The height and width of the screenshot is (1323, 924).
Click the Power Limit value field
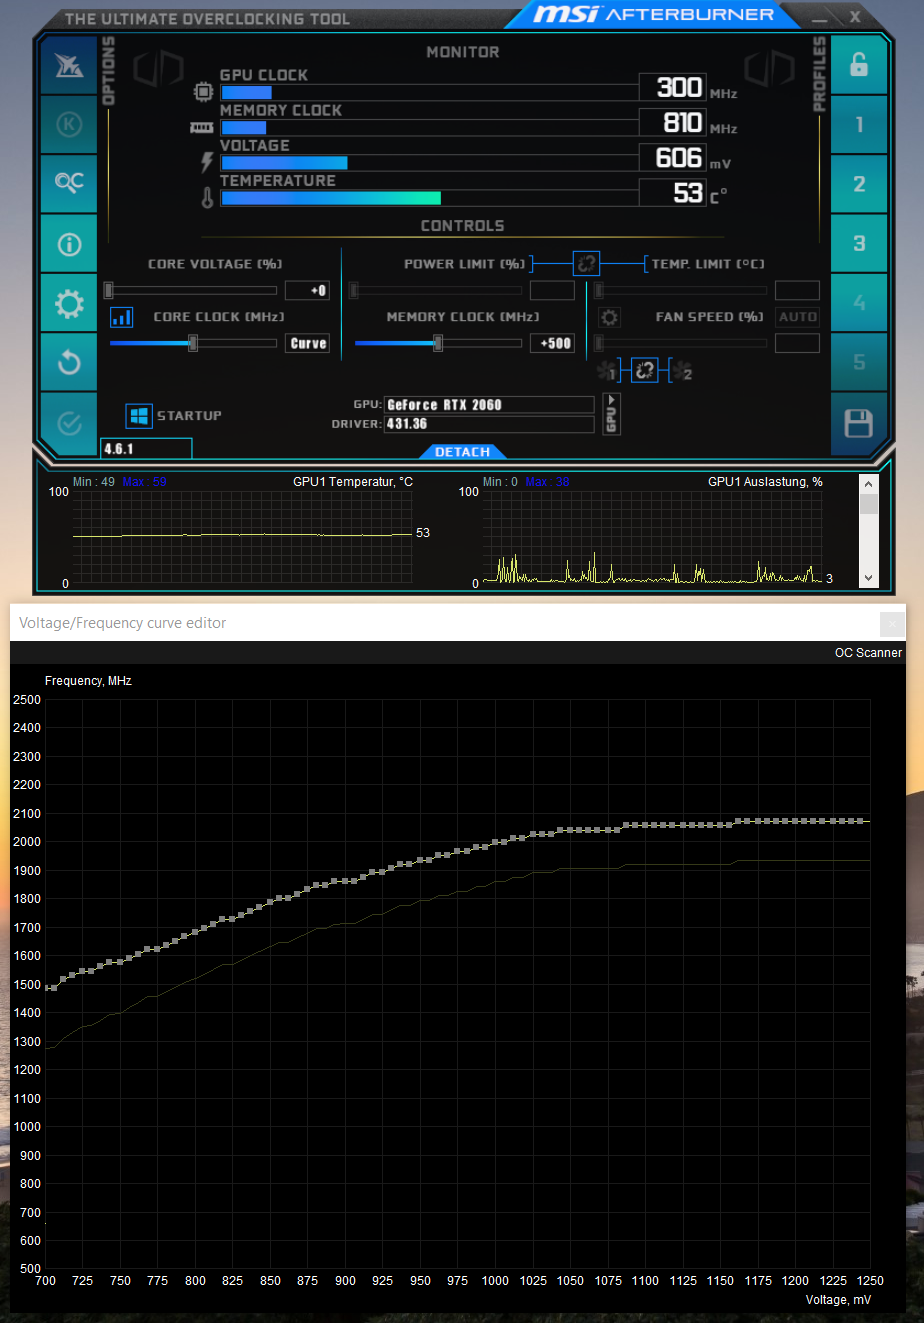[552, 291]
